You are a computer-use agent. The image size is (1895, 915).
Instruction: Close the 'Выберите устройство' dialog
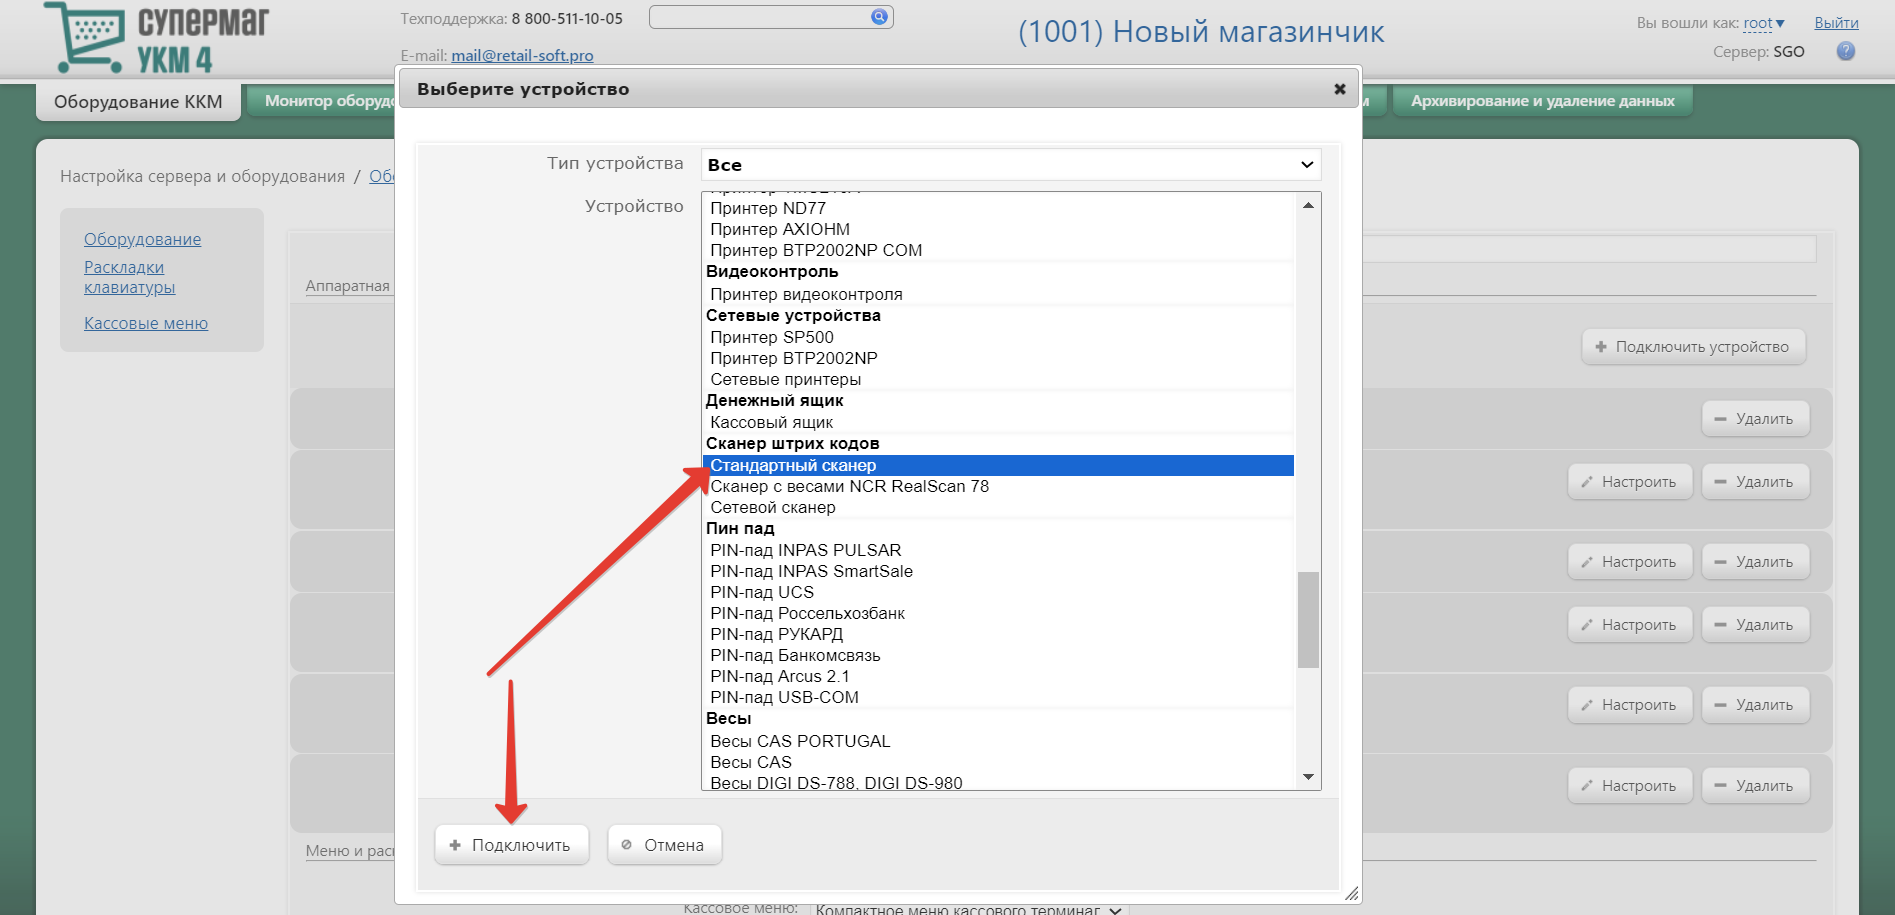(x=1340, y=89)
